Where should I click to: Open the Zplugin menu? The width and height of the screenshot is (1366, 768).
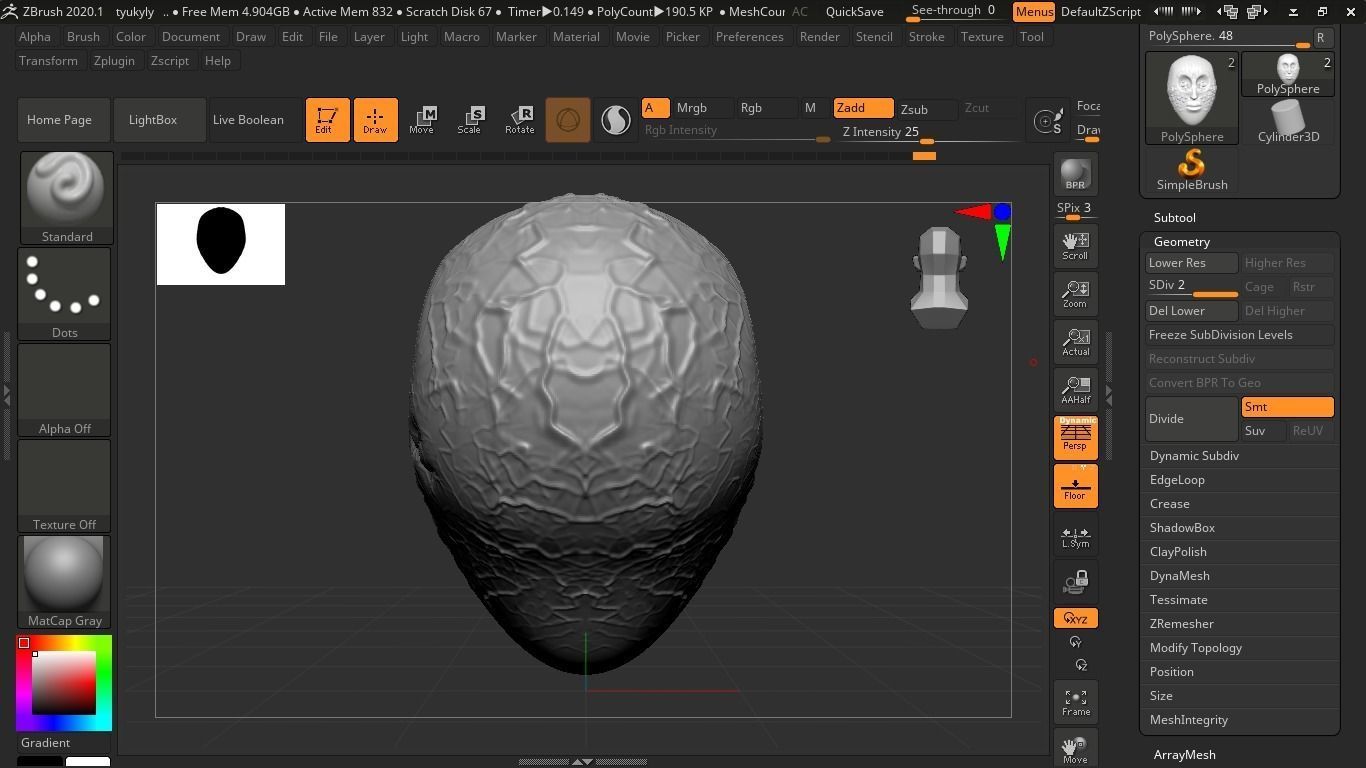point(114,61)
